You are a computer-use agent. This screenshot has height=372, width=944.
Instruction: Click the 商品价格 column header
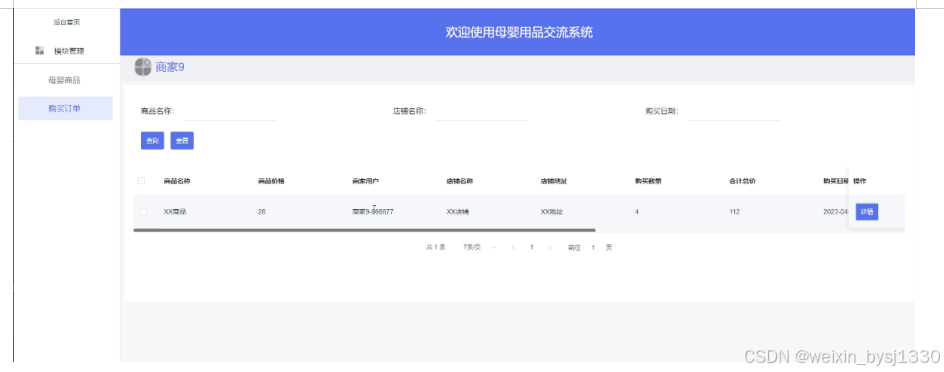[271, 181]
